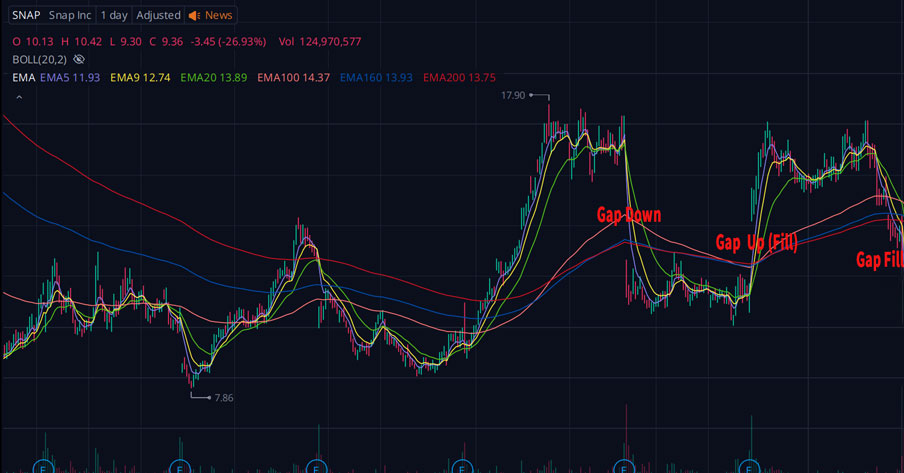Image resolution: width=904 pixels, height=473 pixels.
Task: Select the EMA100 14.37 legend entry
Action: [x=293, y=78]
